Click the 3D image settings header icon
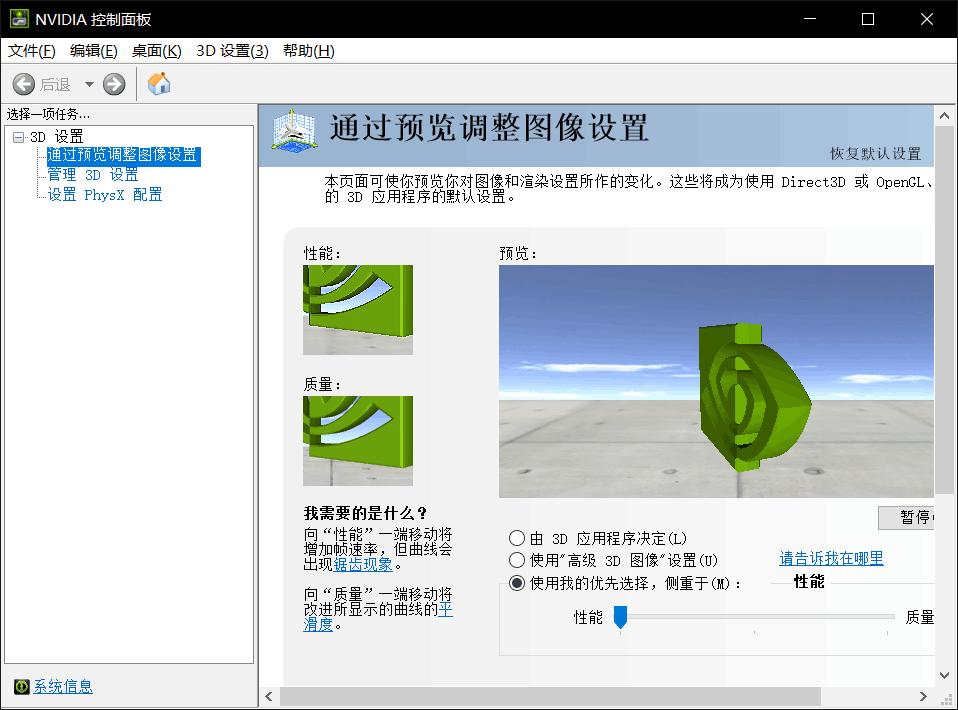 294,130
